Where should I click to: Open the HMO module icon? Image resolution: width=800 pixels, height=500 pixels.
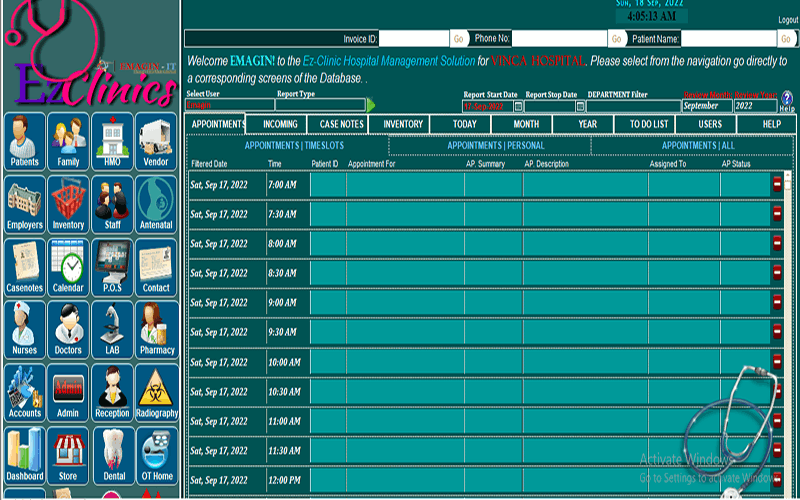coord(112,141)
